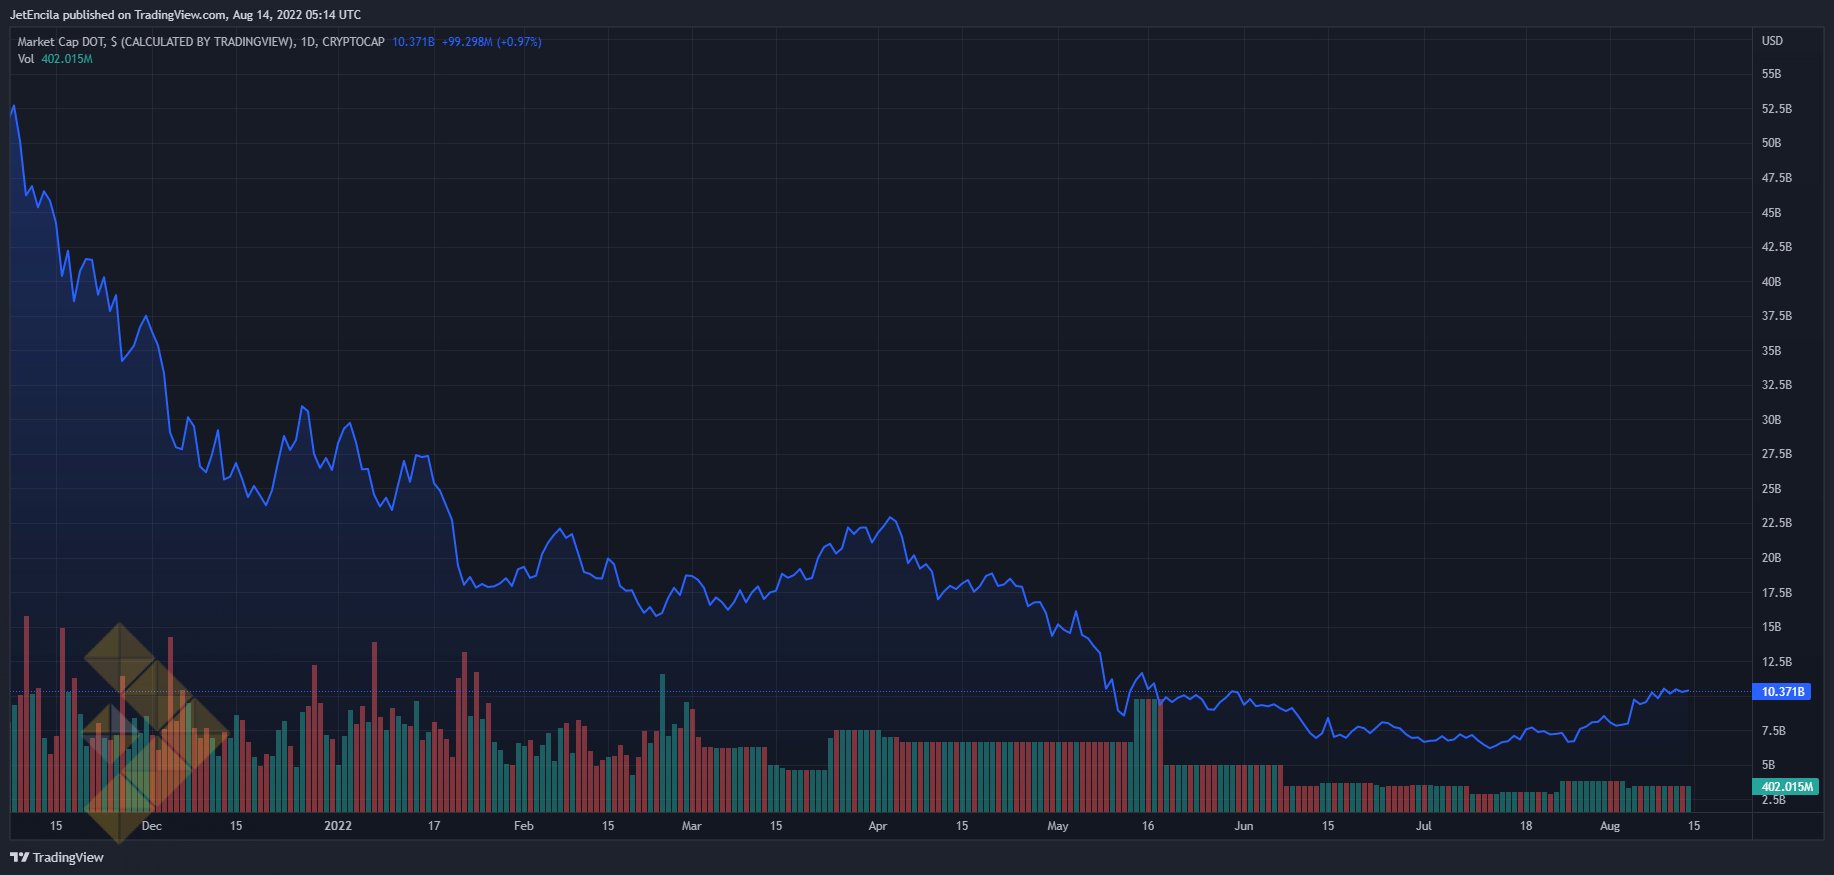Click the TradingView logo at bottom left
The height and width of the screenshot is (875, 1834).
57,857
